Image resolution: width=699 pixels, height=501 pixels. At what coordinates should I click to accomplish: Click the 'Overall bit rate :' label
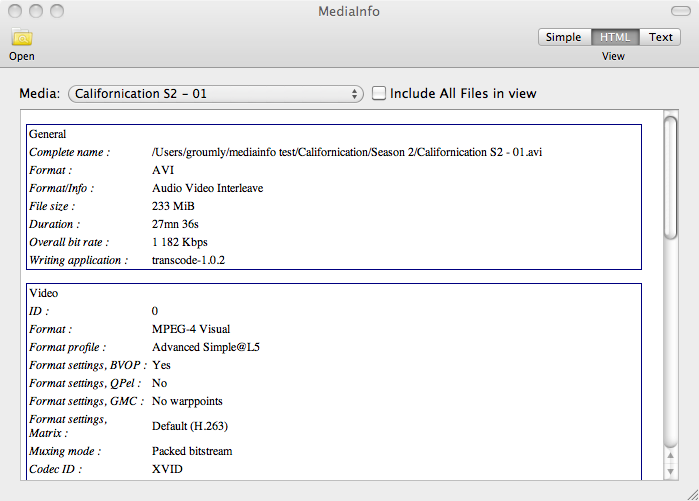[69, 242]
